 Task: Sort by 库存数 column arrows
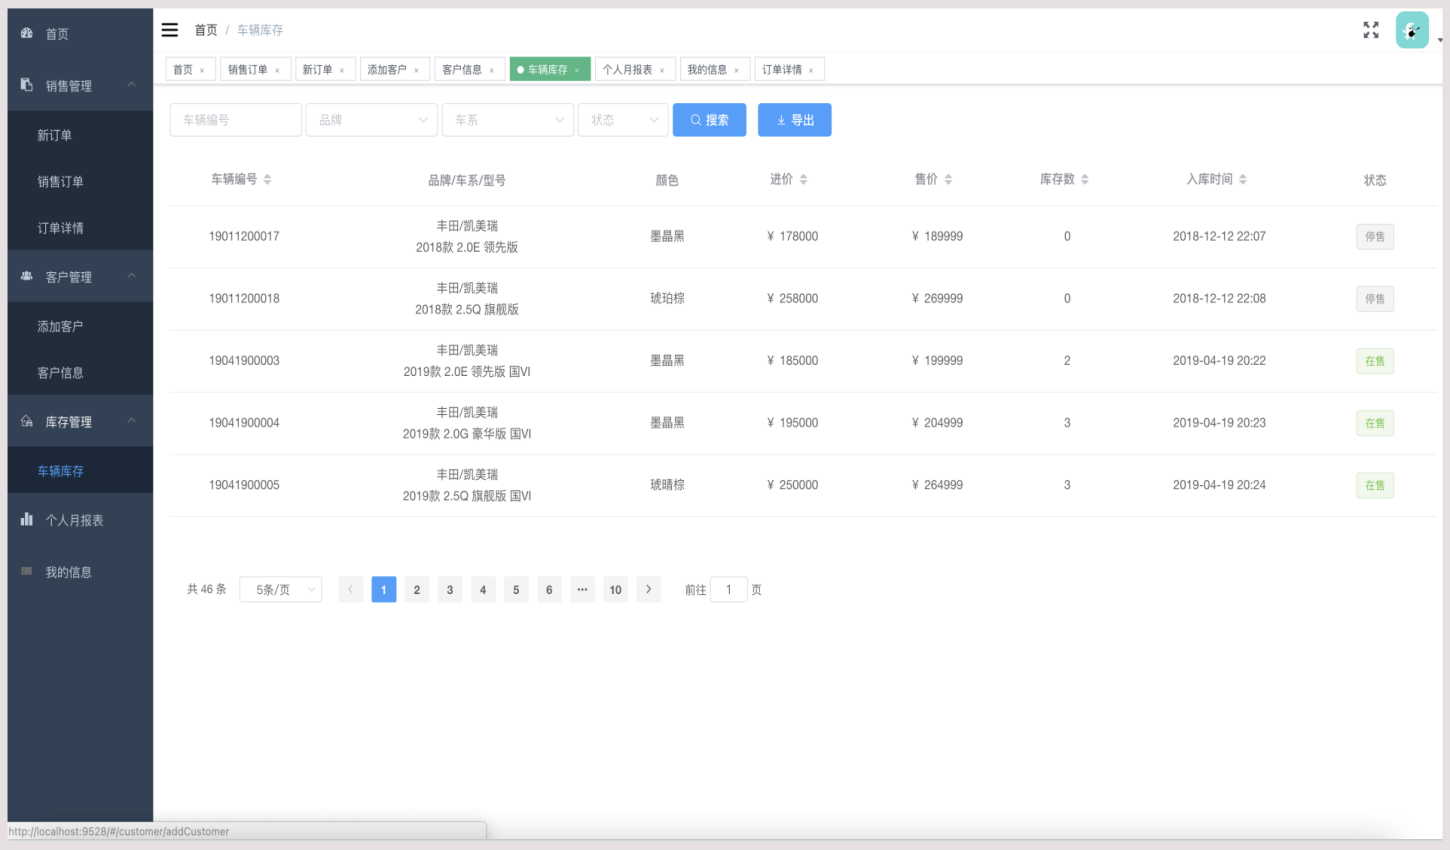(x=1085, y=180)
